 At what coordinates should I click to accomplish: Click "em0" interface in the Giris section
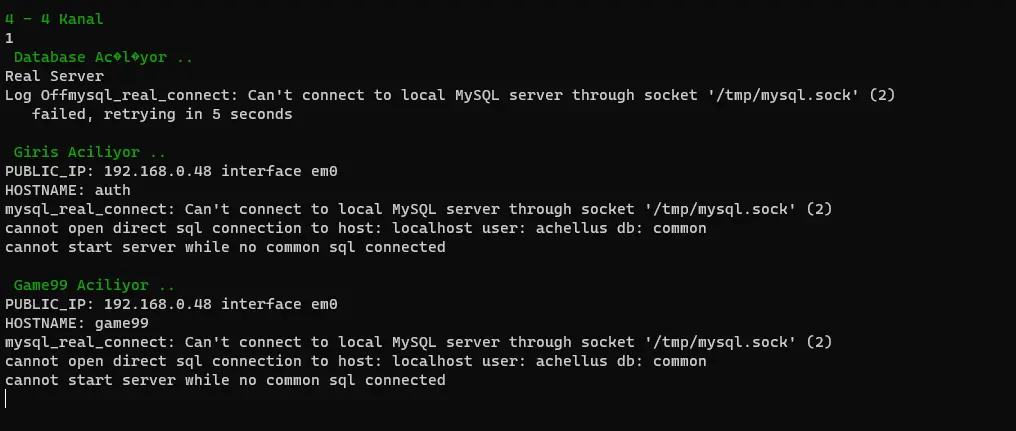point(325,171)
